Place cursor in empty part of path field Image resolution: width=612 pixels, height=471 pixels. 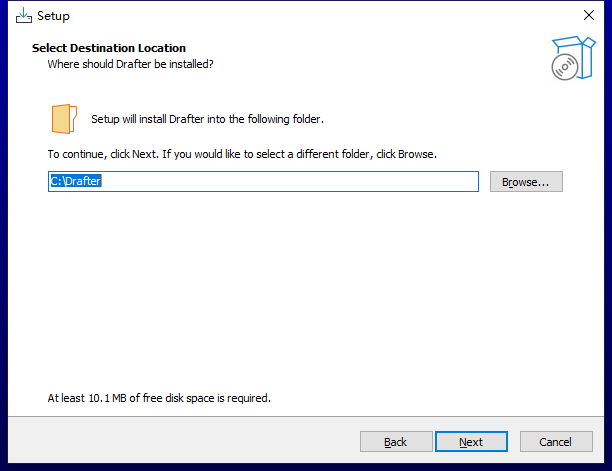point(289,181)
